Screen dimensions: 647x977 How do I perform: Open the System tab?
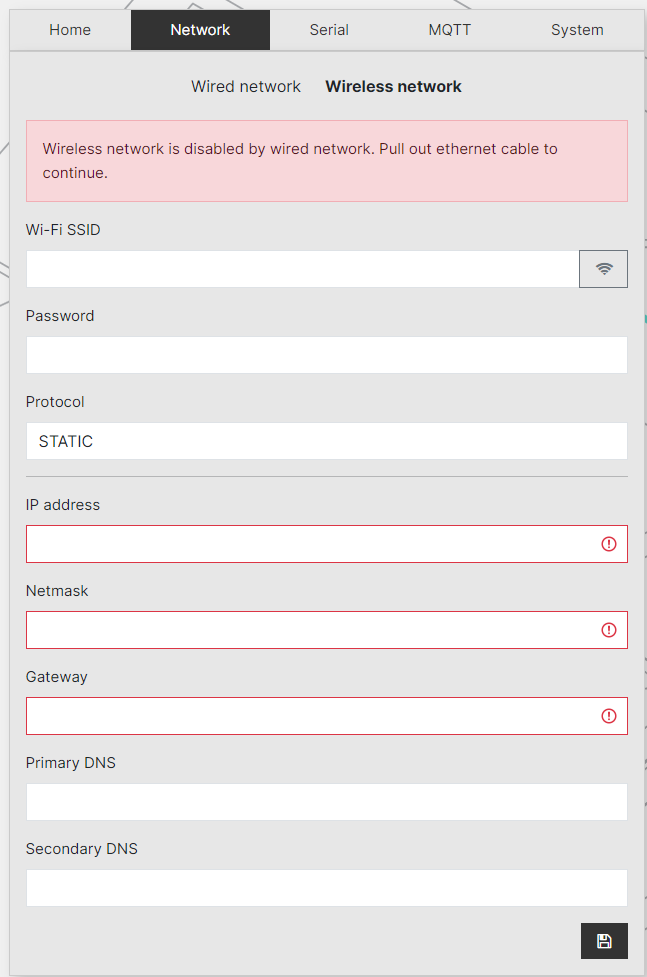coord(577,29)
